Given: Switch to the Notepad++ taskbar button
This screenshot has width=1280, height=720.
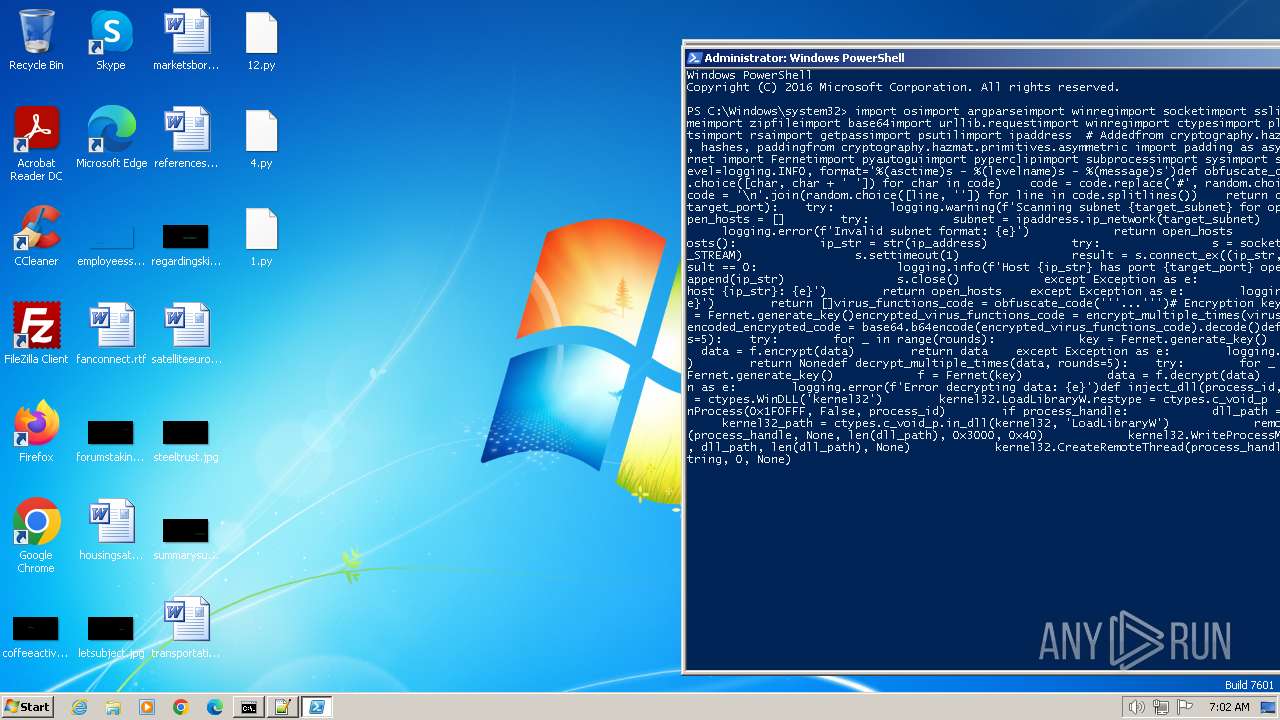Looking at the screenshot, I should point(283,707).
